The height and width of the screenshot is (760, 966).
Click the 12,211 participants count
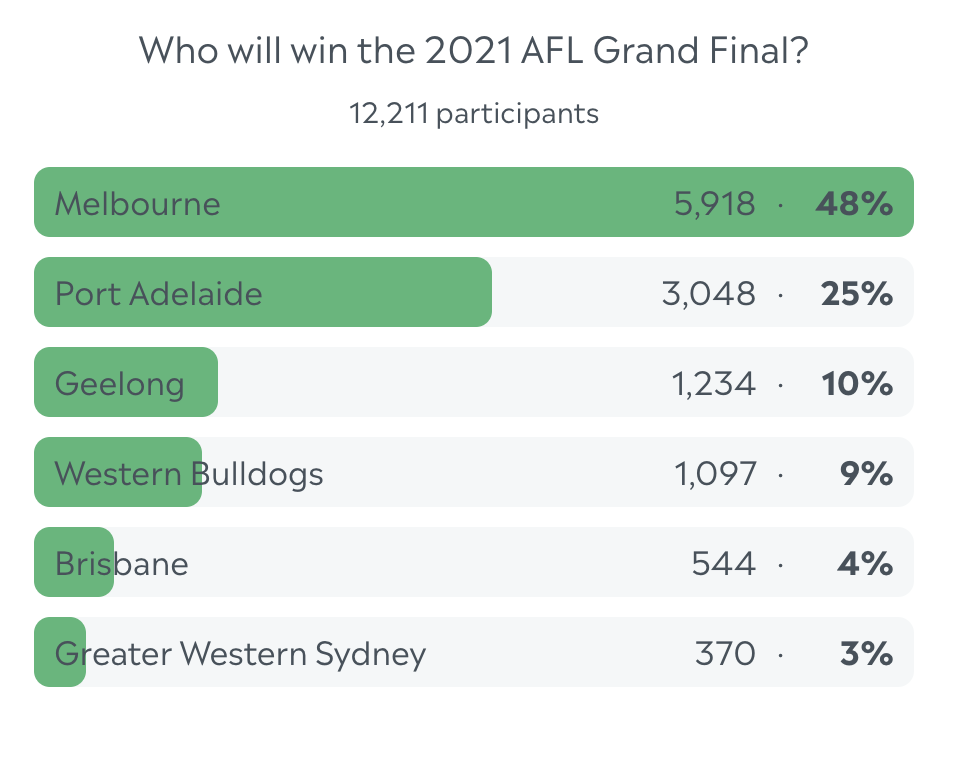[x=473, y=113]
